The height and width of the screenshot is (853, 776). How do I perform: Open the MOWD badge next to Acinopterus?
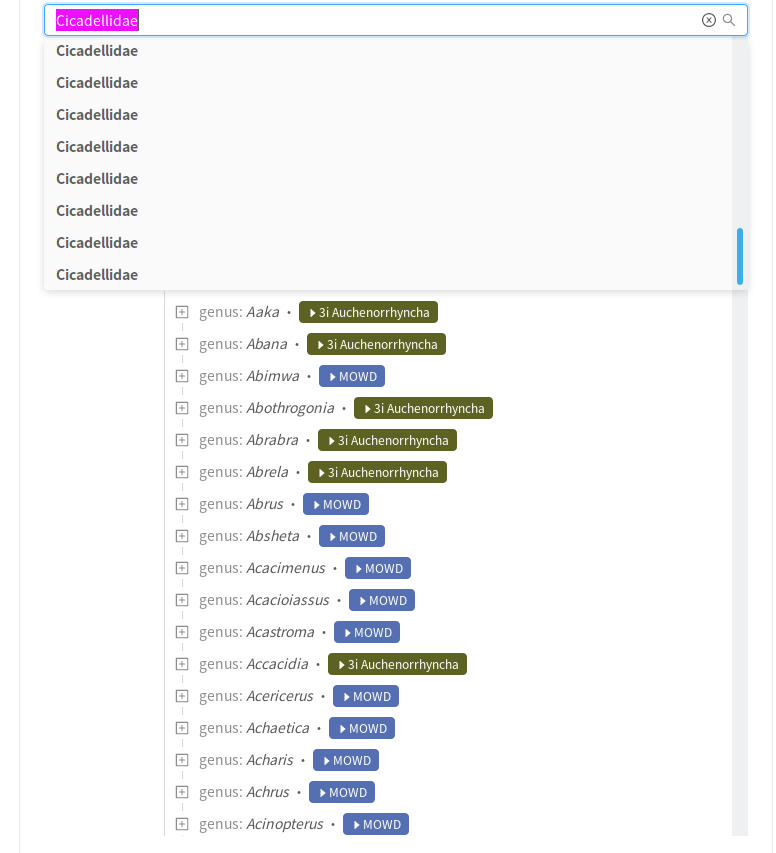(x=375, y=824)
